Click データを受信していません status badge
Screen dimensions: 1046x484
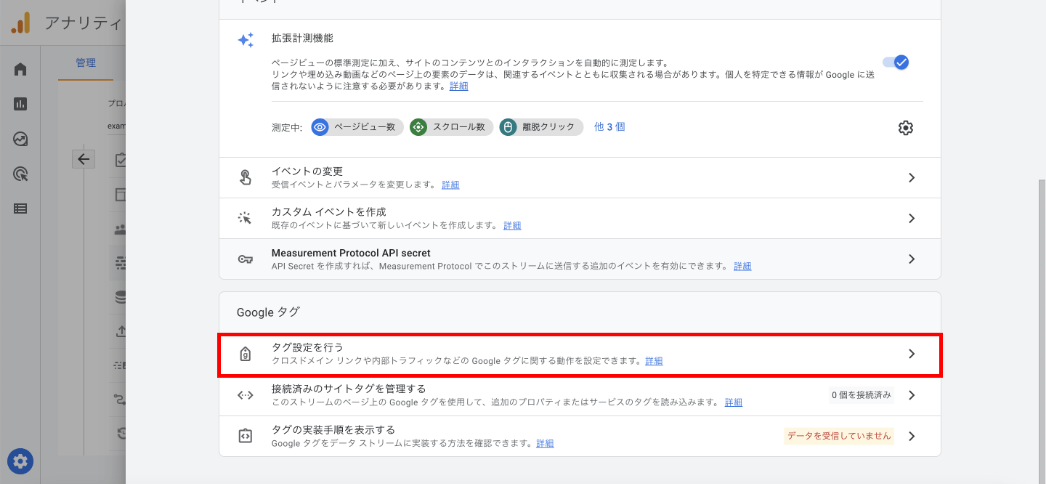tap(839, 436)
